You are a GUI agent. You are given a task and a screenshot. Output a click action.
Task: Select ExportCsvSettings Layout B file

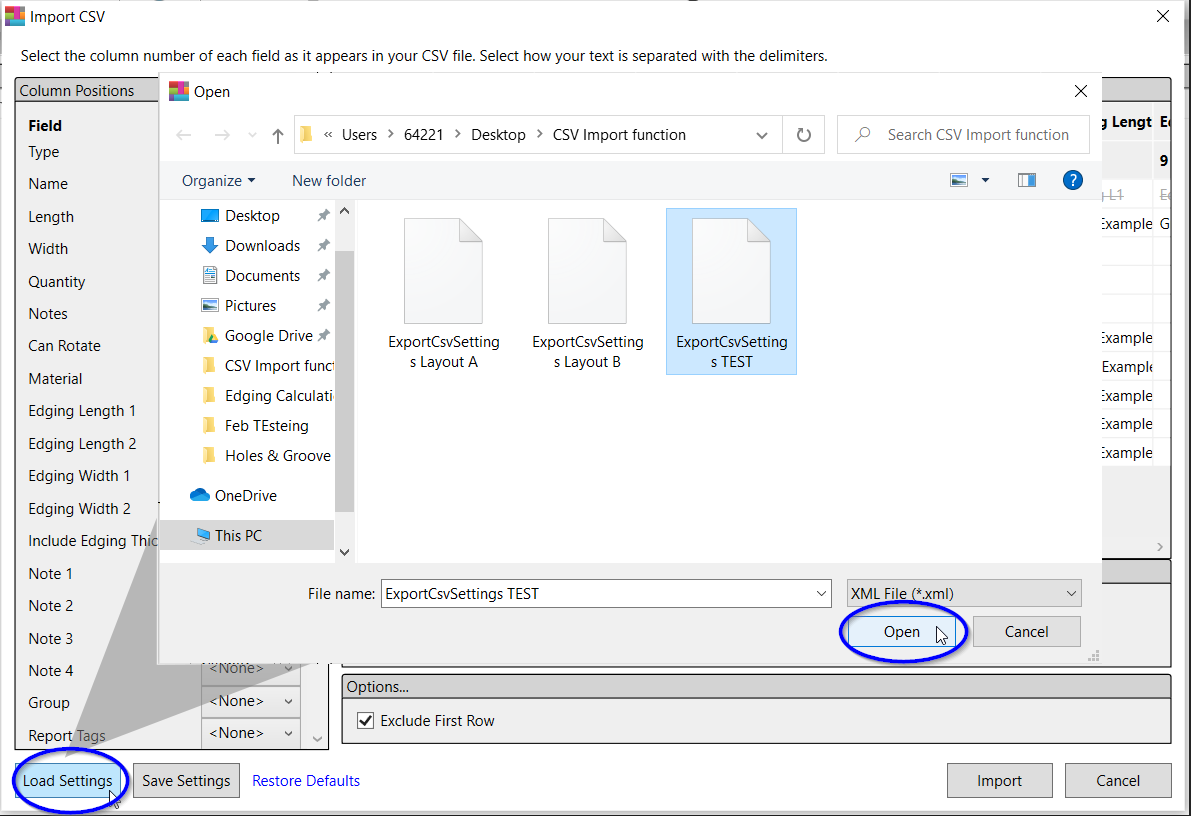tap(587, 293)
